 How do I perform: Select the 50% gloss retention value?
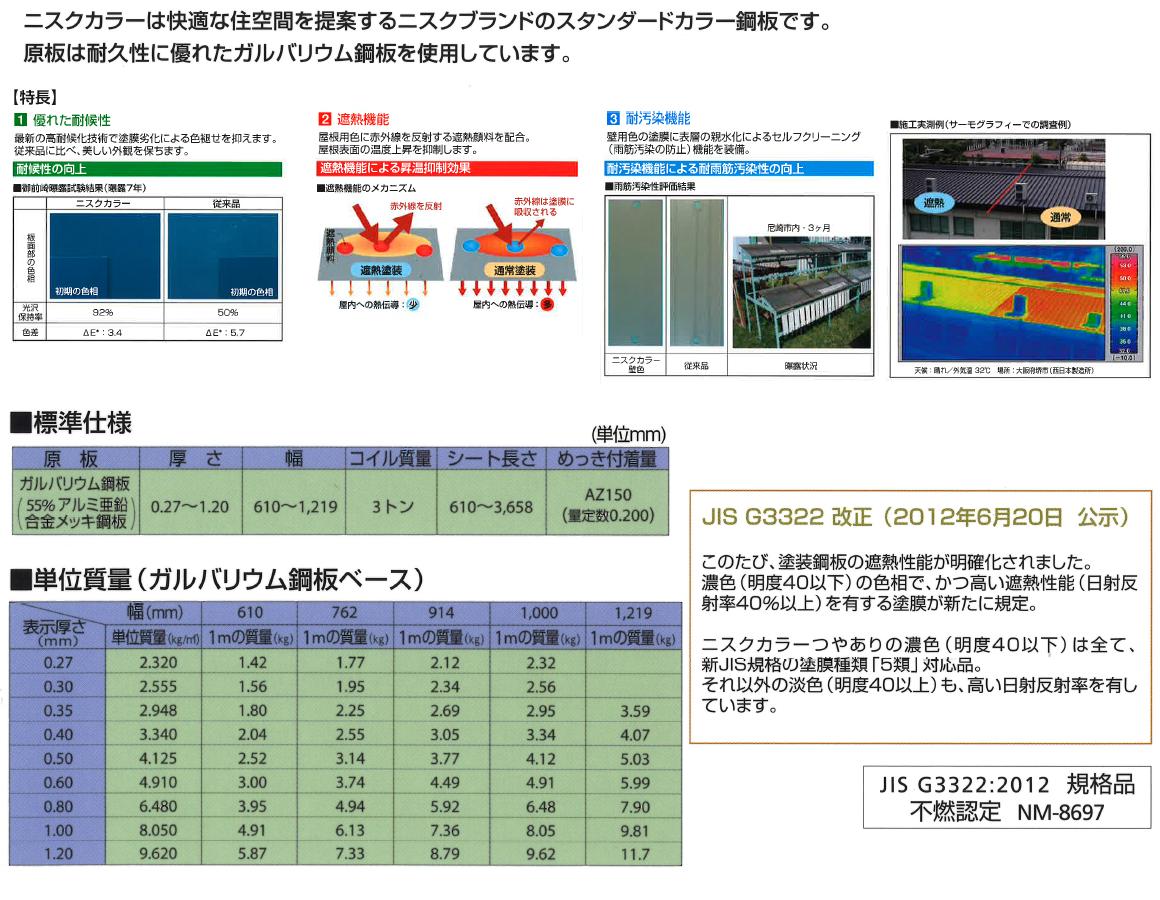point(228,313)
